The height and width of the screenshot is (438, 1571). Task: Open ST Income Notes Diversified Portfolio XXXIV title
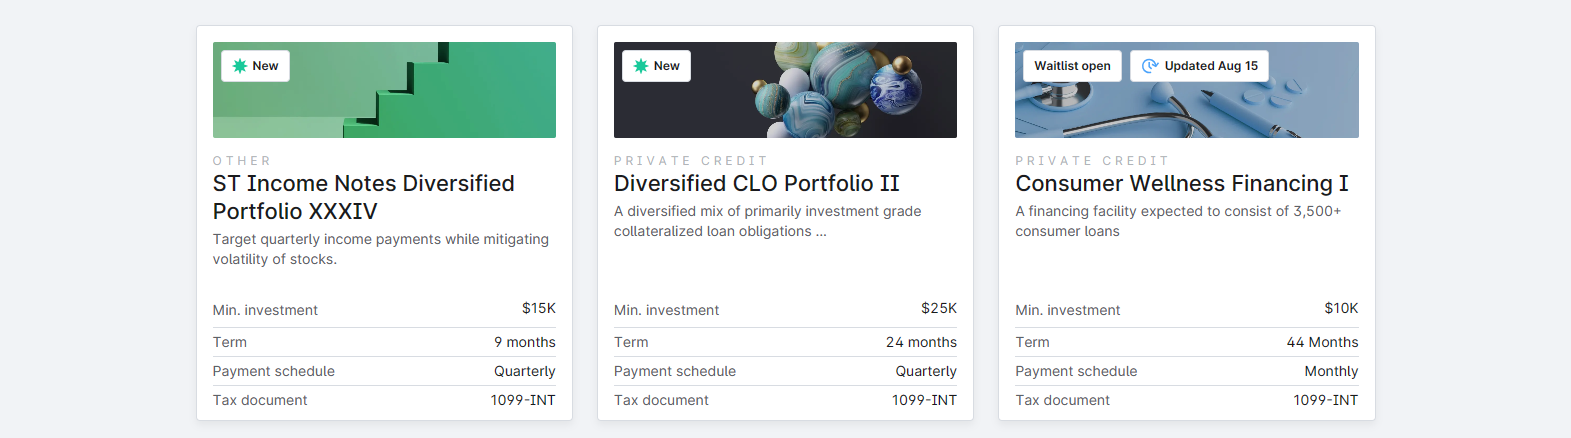point(364,197)
